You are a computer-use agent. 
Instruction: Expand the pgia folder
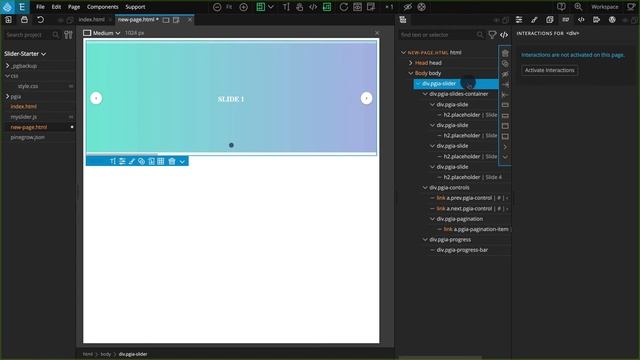click(x=7, y=97)
